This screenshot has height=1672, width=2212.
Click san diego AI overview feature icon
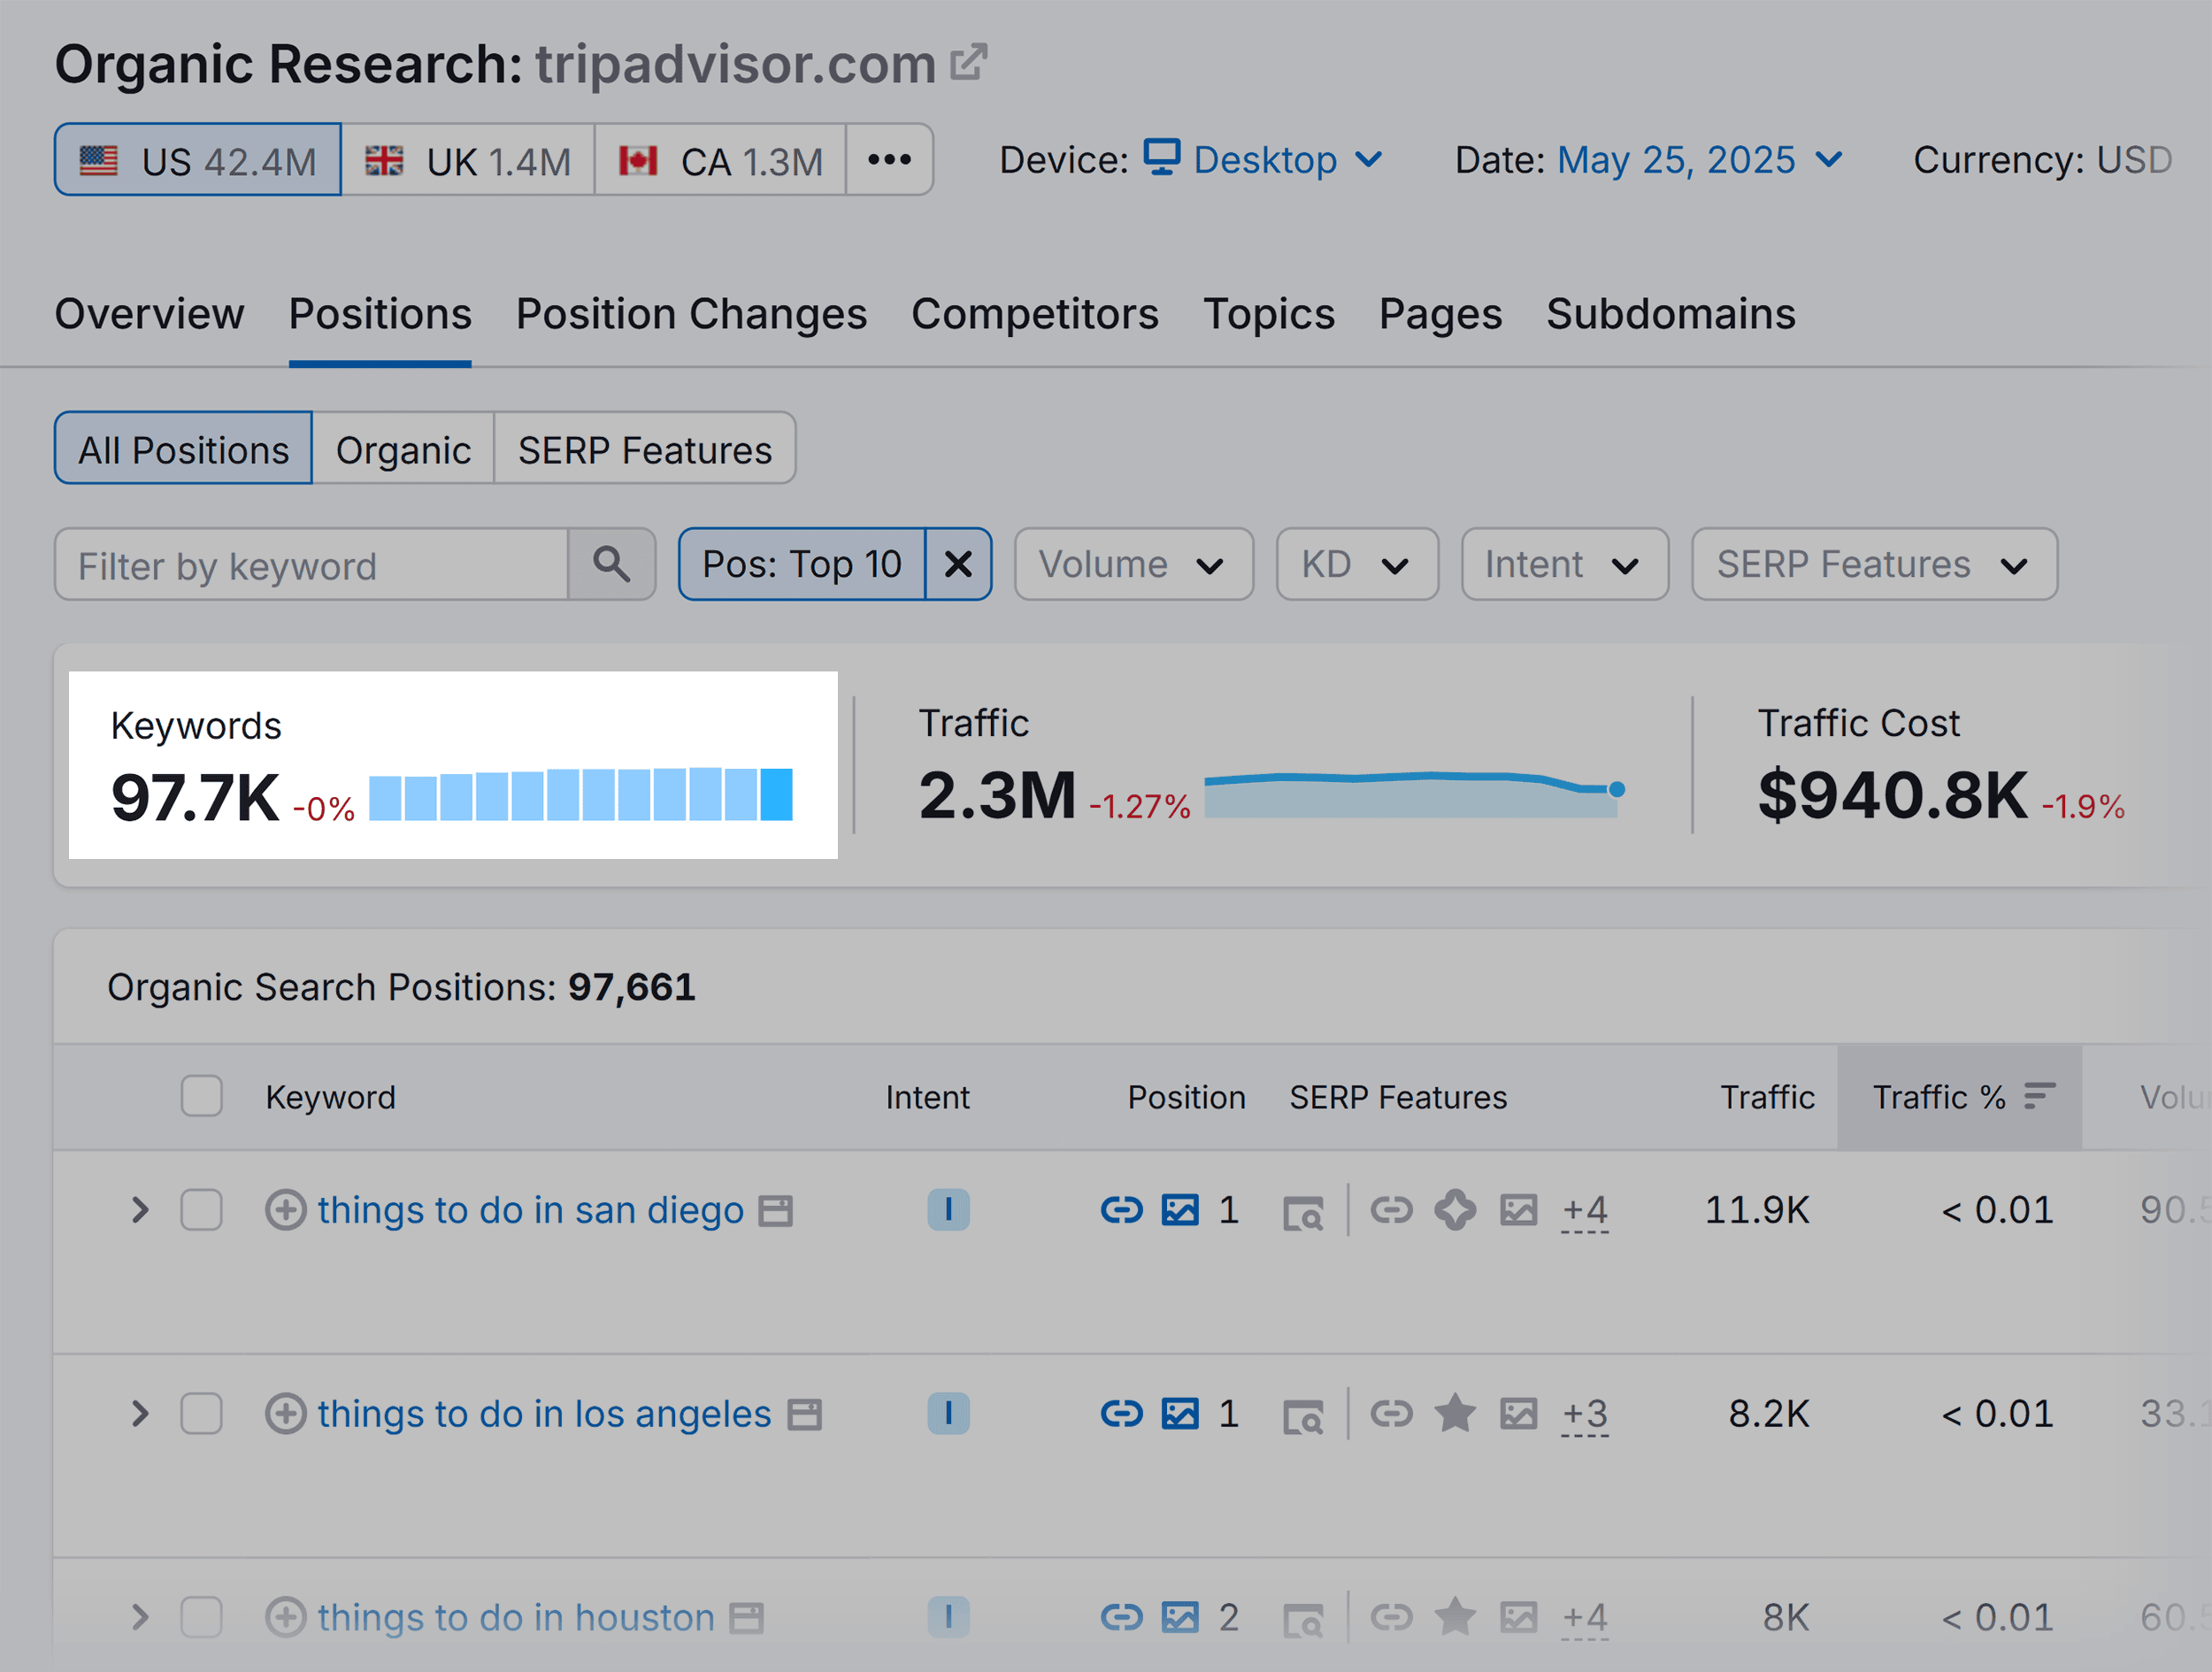1455,1210
